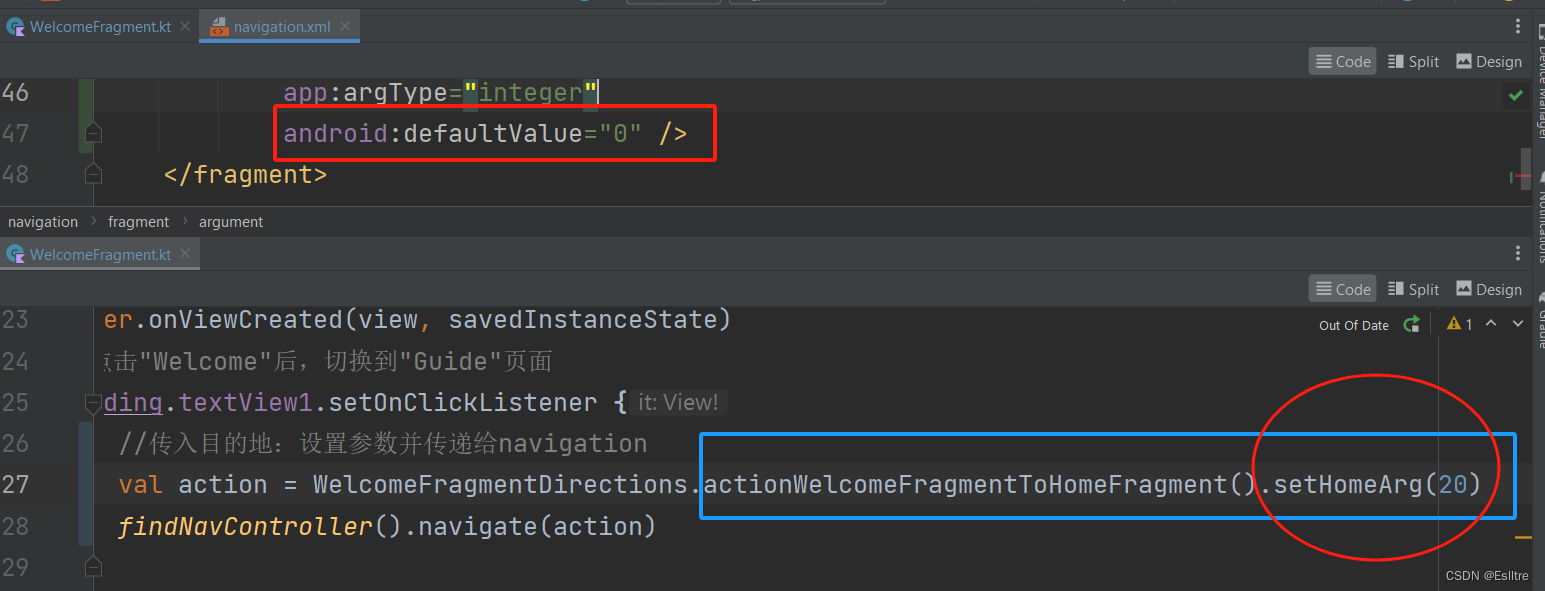Click the green inspection checkmark indicator
Image resolution: width=1545 pixels, height=591 pixels.
[1516, 94]
